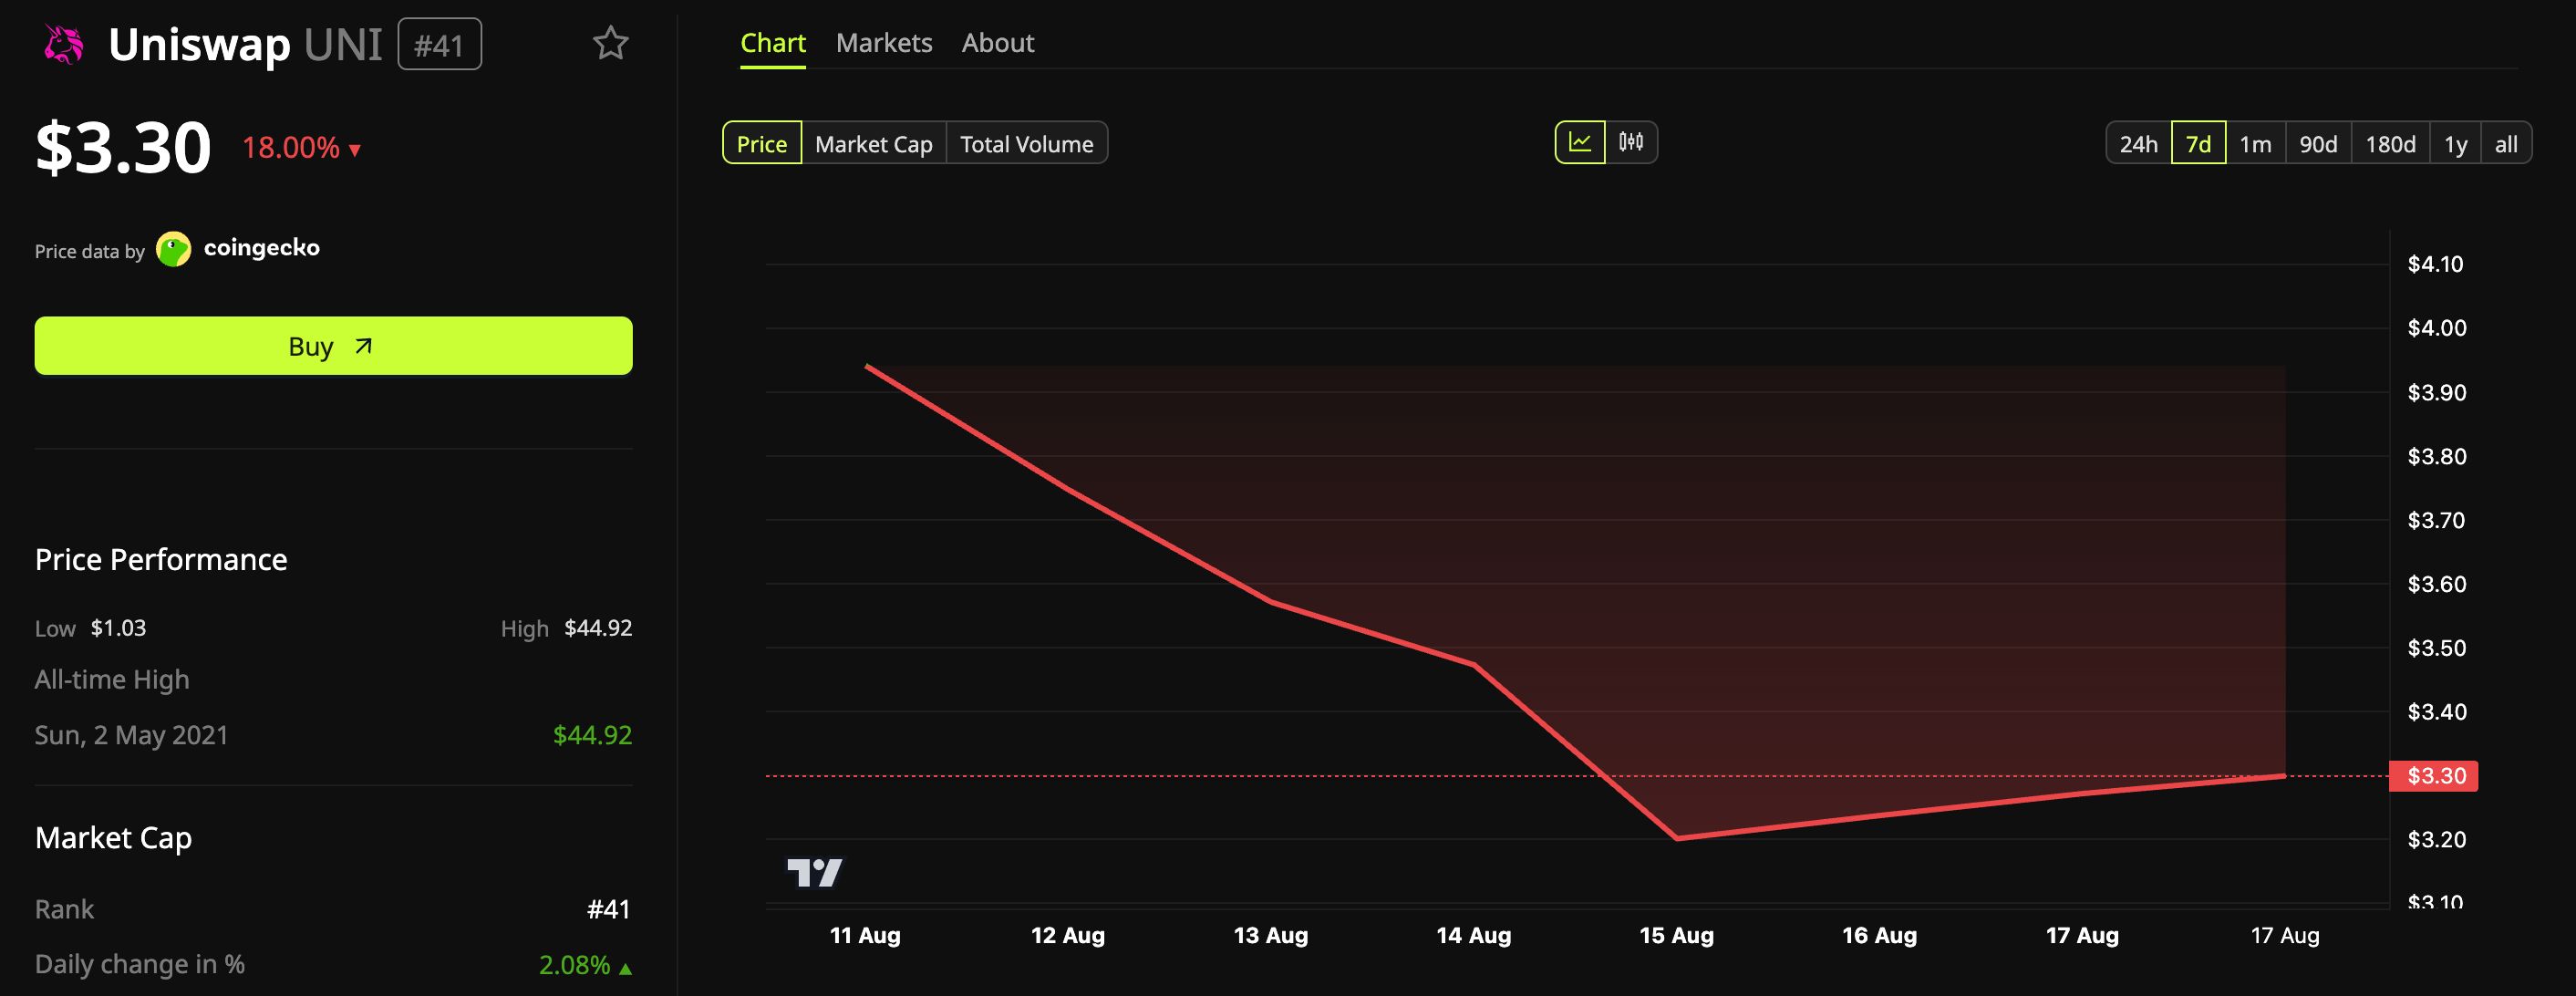Click the Daily change in % label
Screen dimensions: 2576x996
tap(140, 964)
